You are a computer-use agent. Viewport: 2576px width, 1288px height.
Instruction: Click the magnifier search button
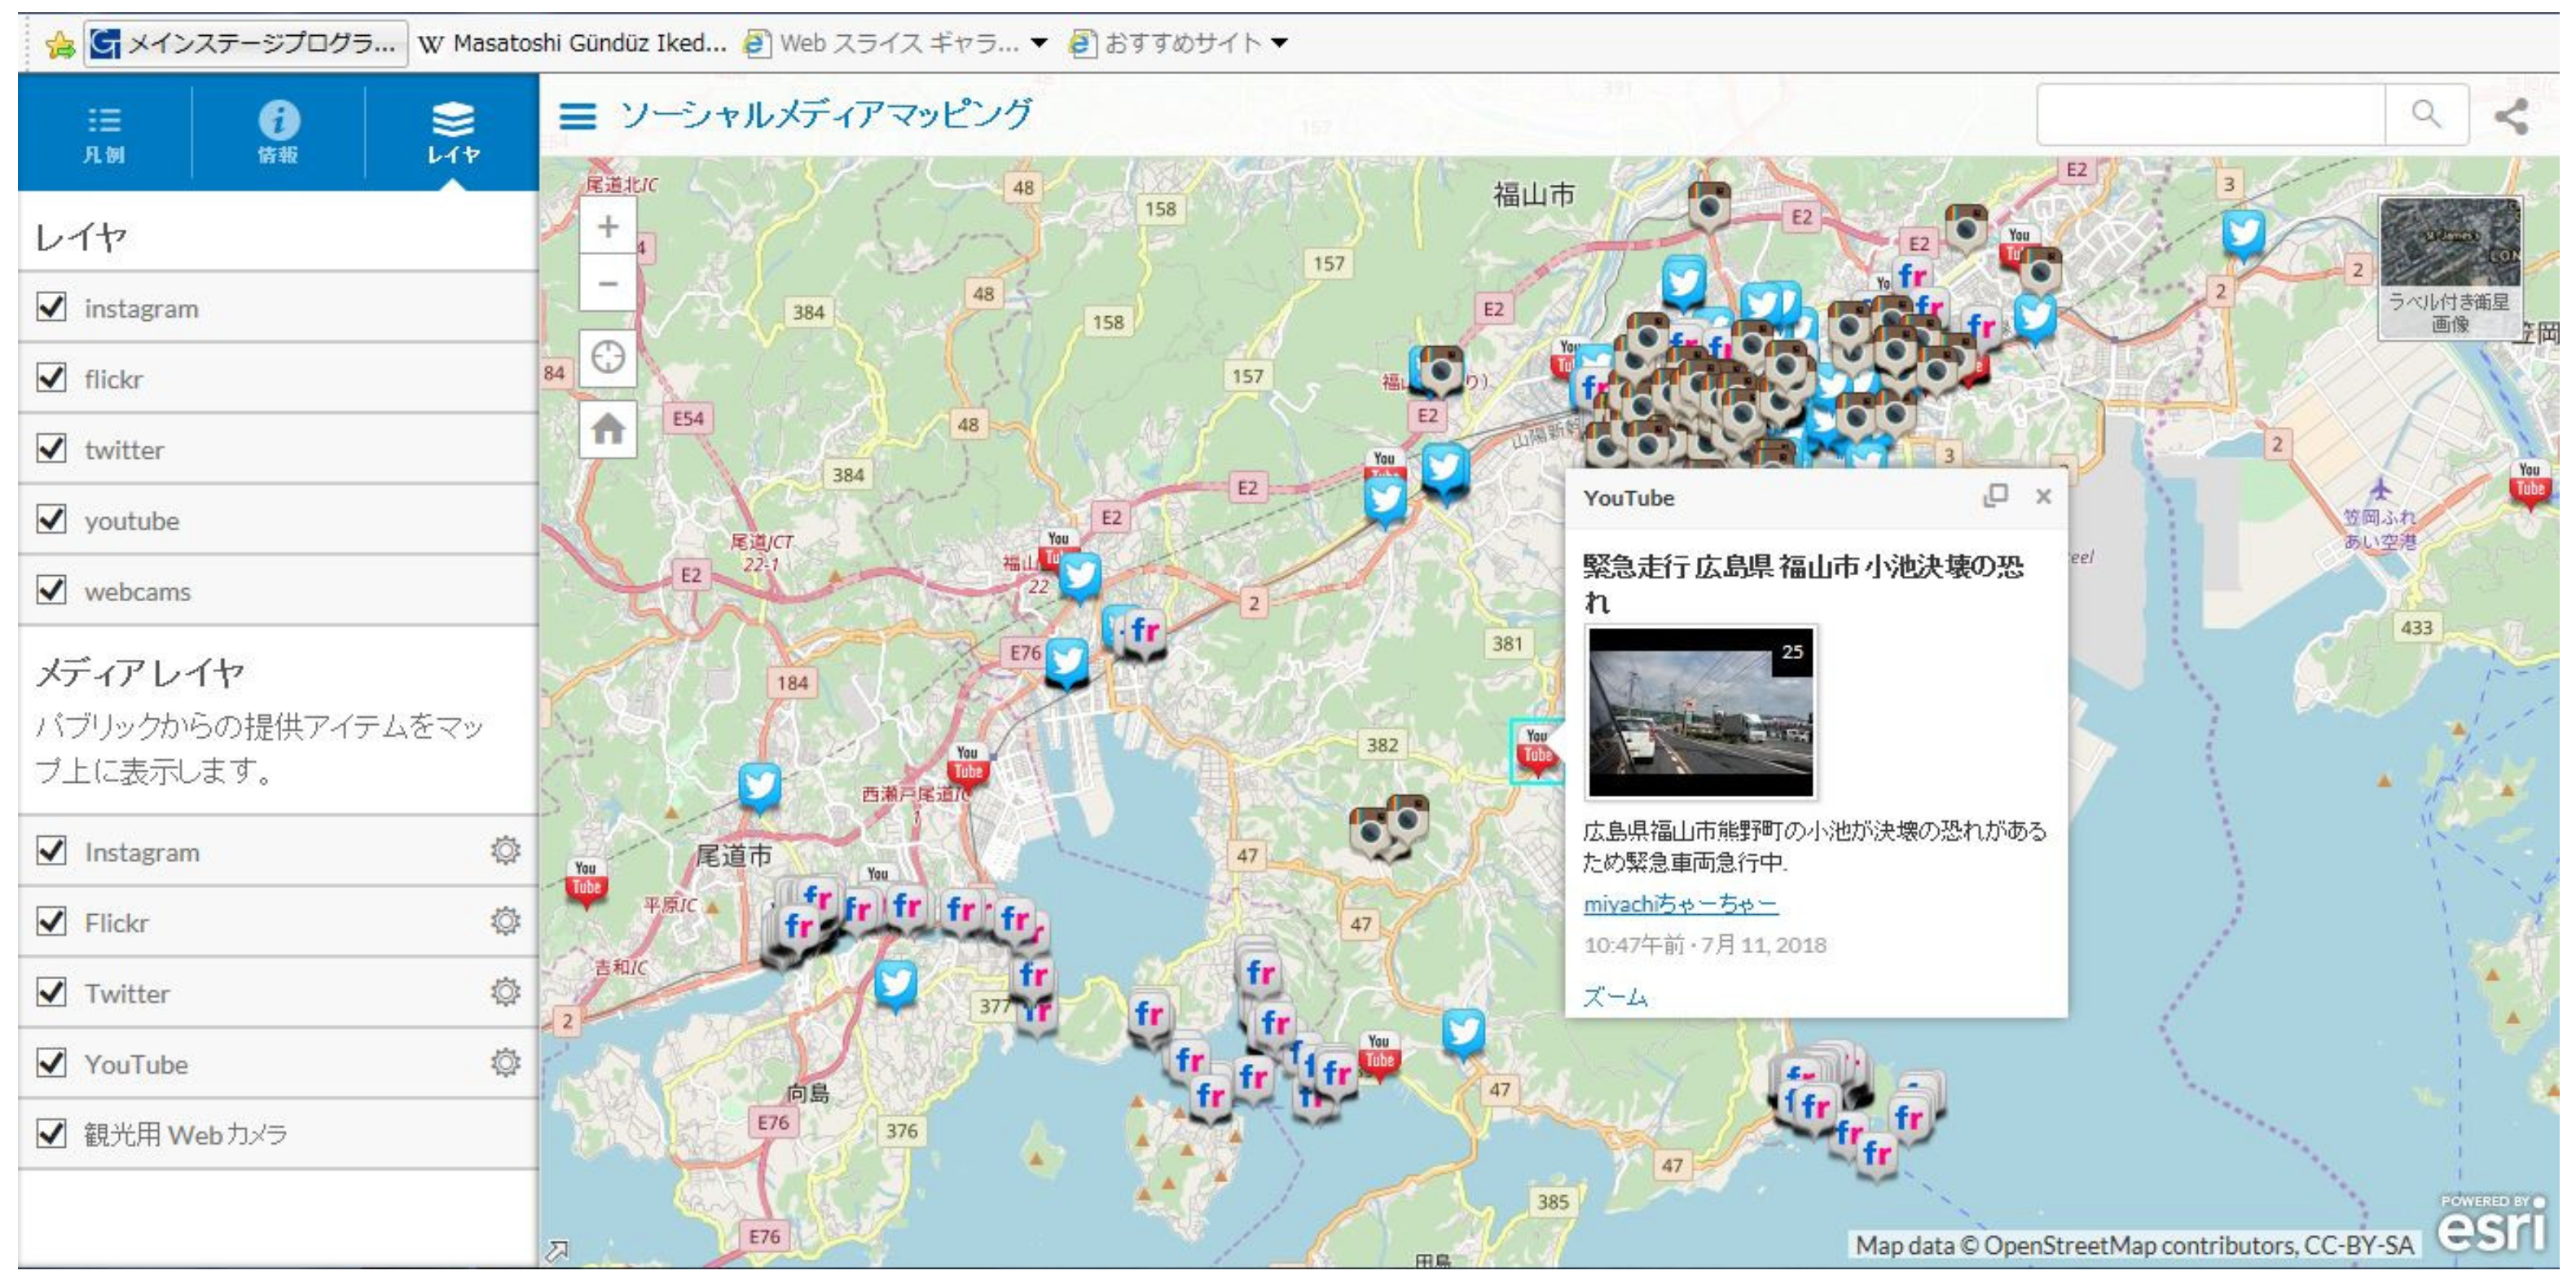pos(2425,114)
